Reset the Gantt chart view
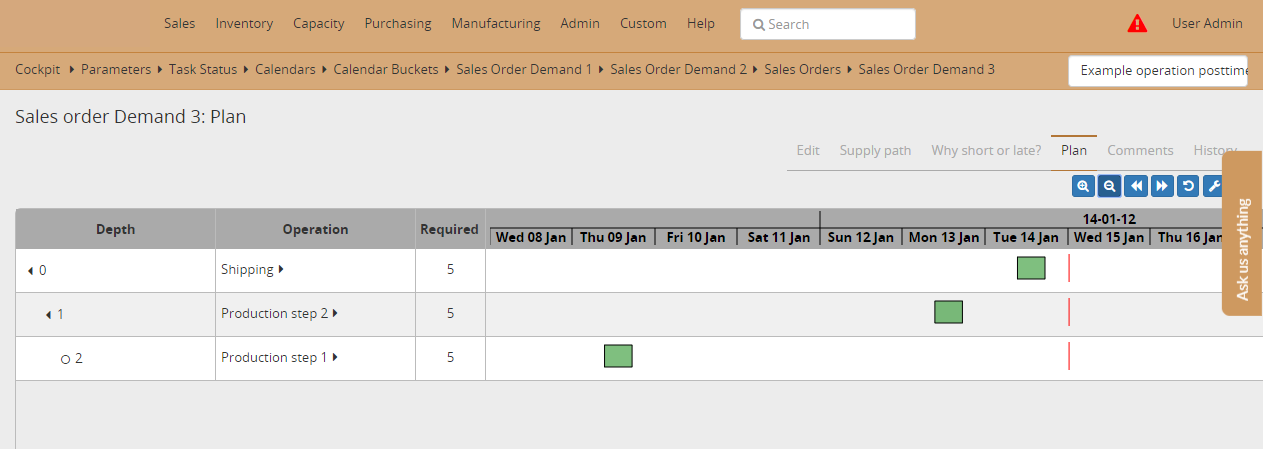1263x449 pixels. [1187, 186]
